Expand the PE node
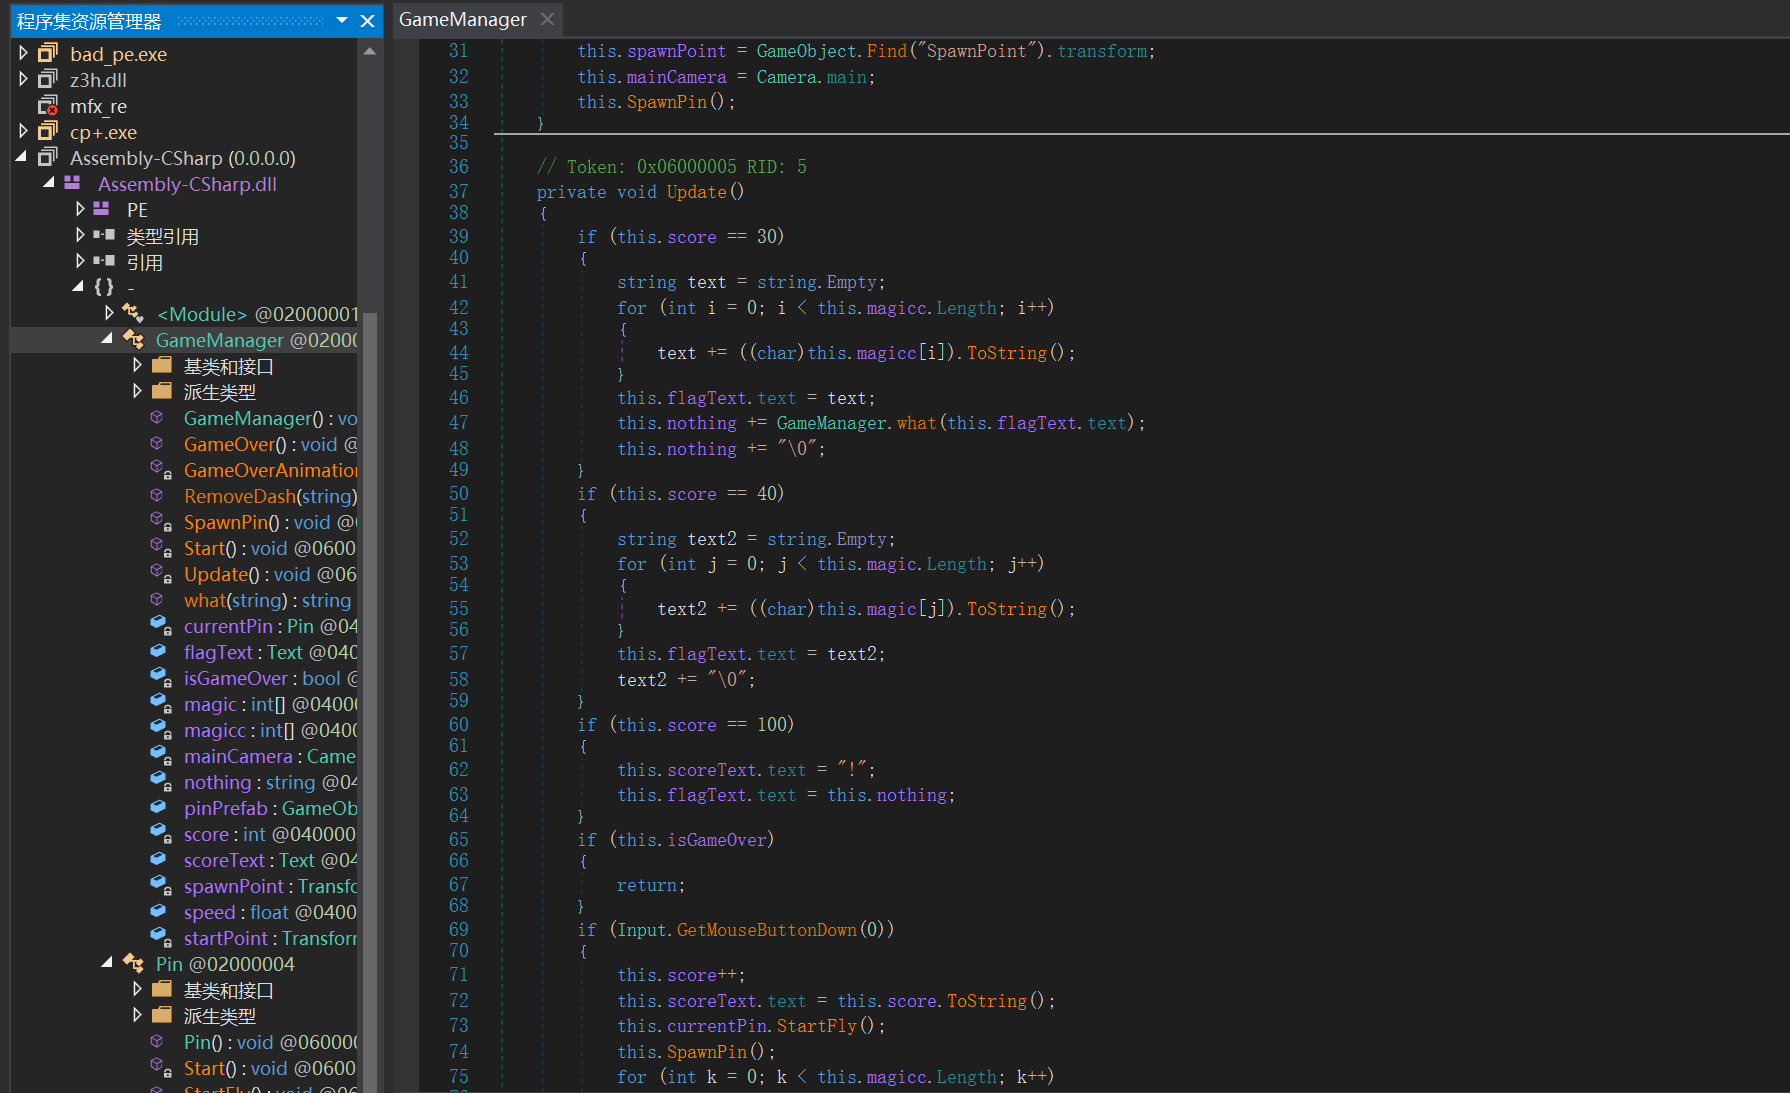The image size is (1790, 1093). (x=80, y=209)
